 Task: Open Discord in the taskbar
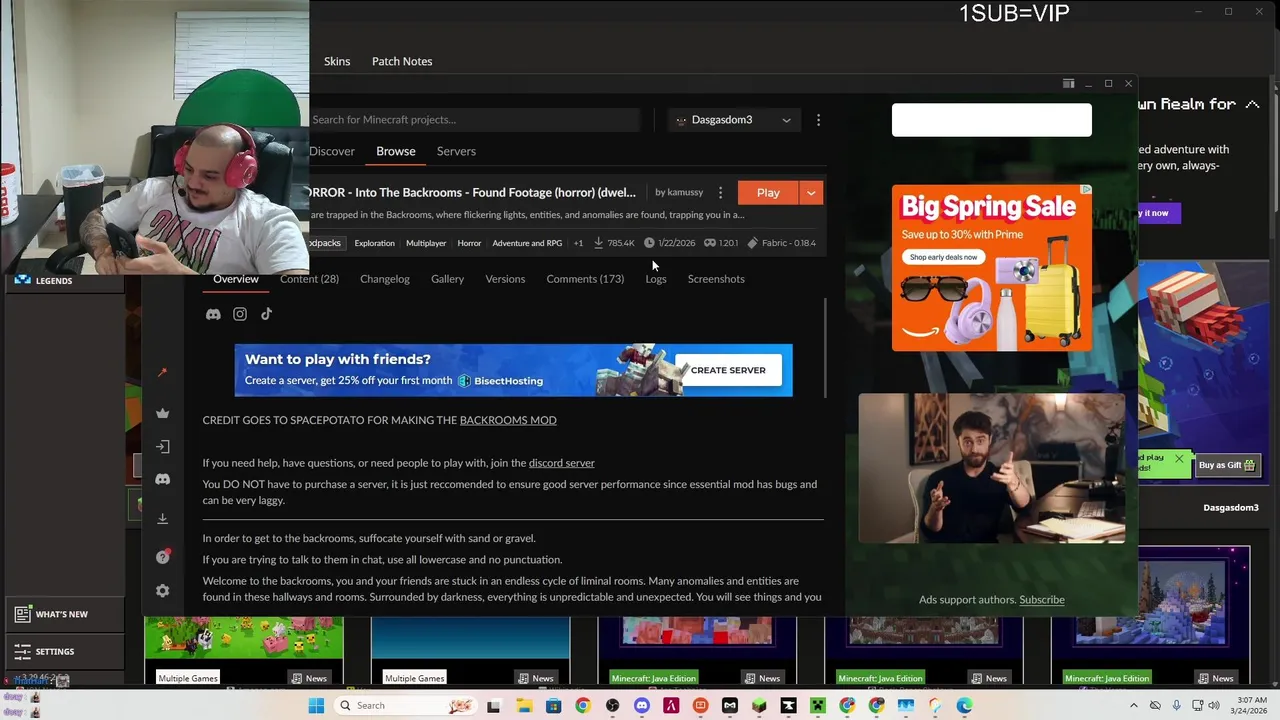642,706
